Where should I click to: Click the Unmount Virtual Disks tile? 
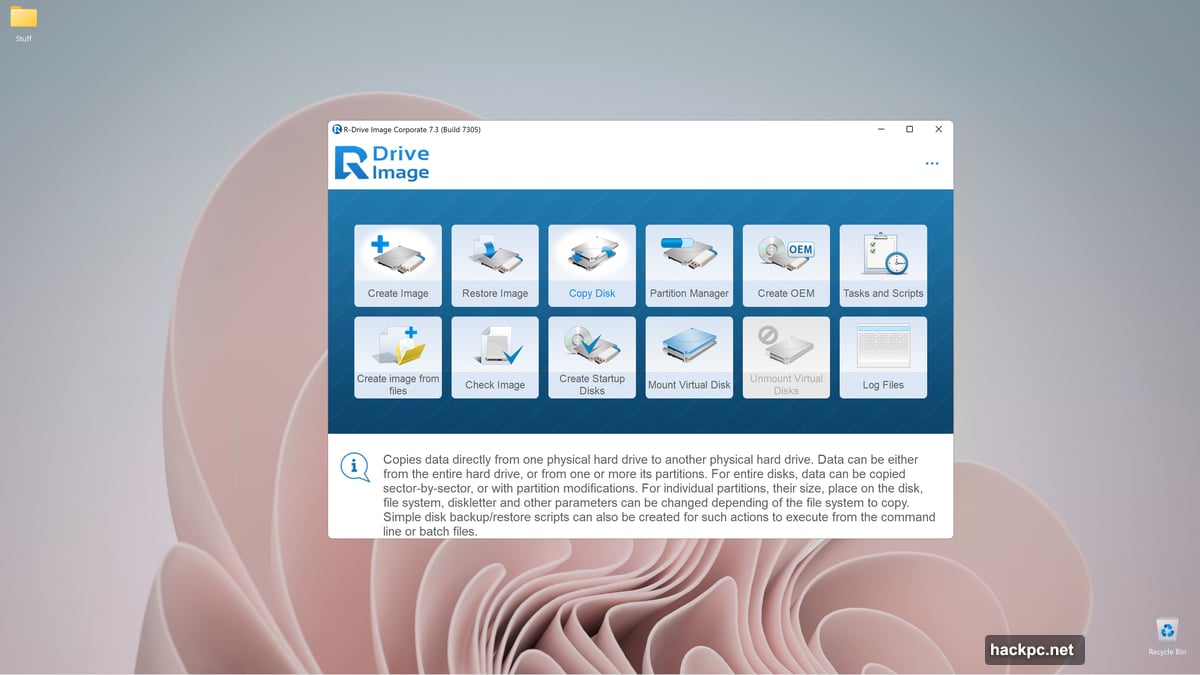click(786, 357)
